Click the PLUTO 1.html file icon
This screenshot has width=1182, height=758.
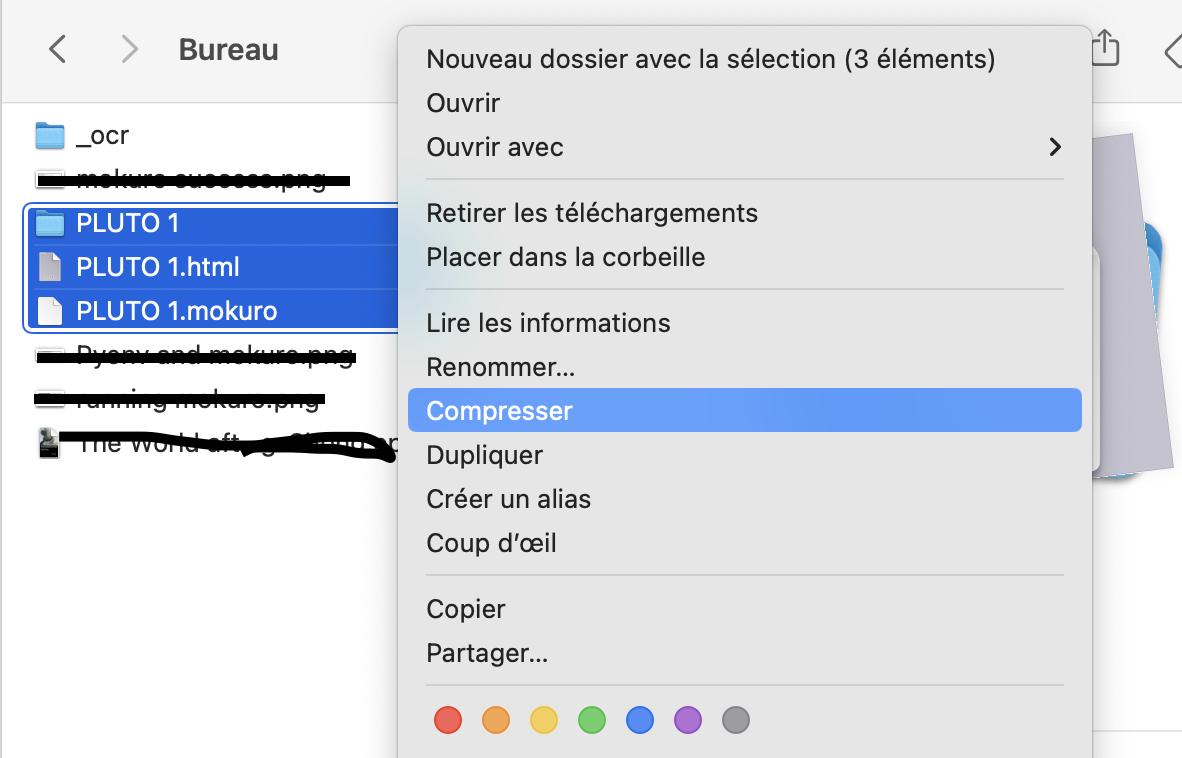click(50, 267)
